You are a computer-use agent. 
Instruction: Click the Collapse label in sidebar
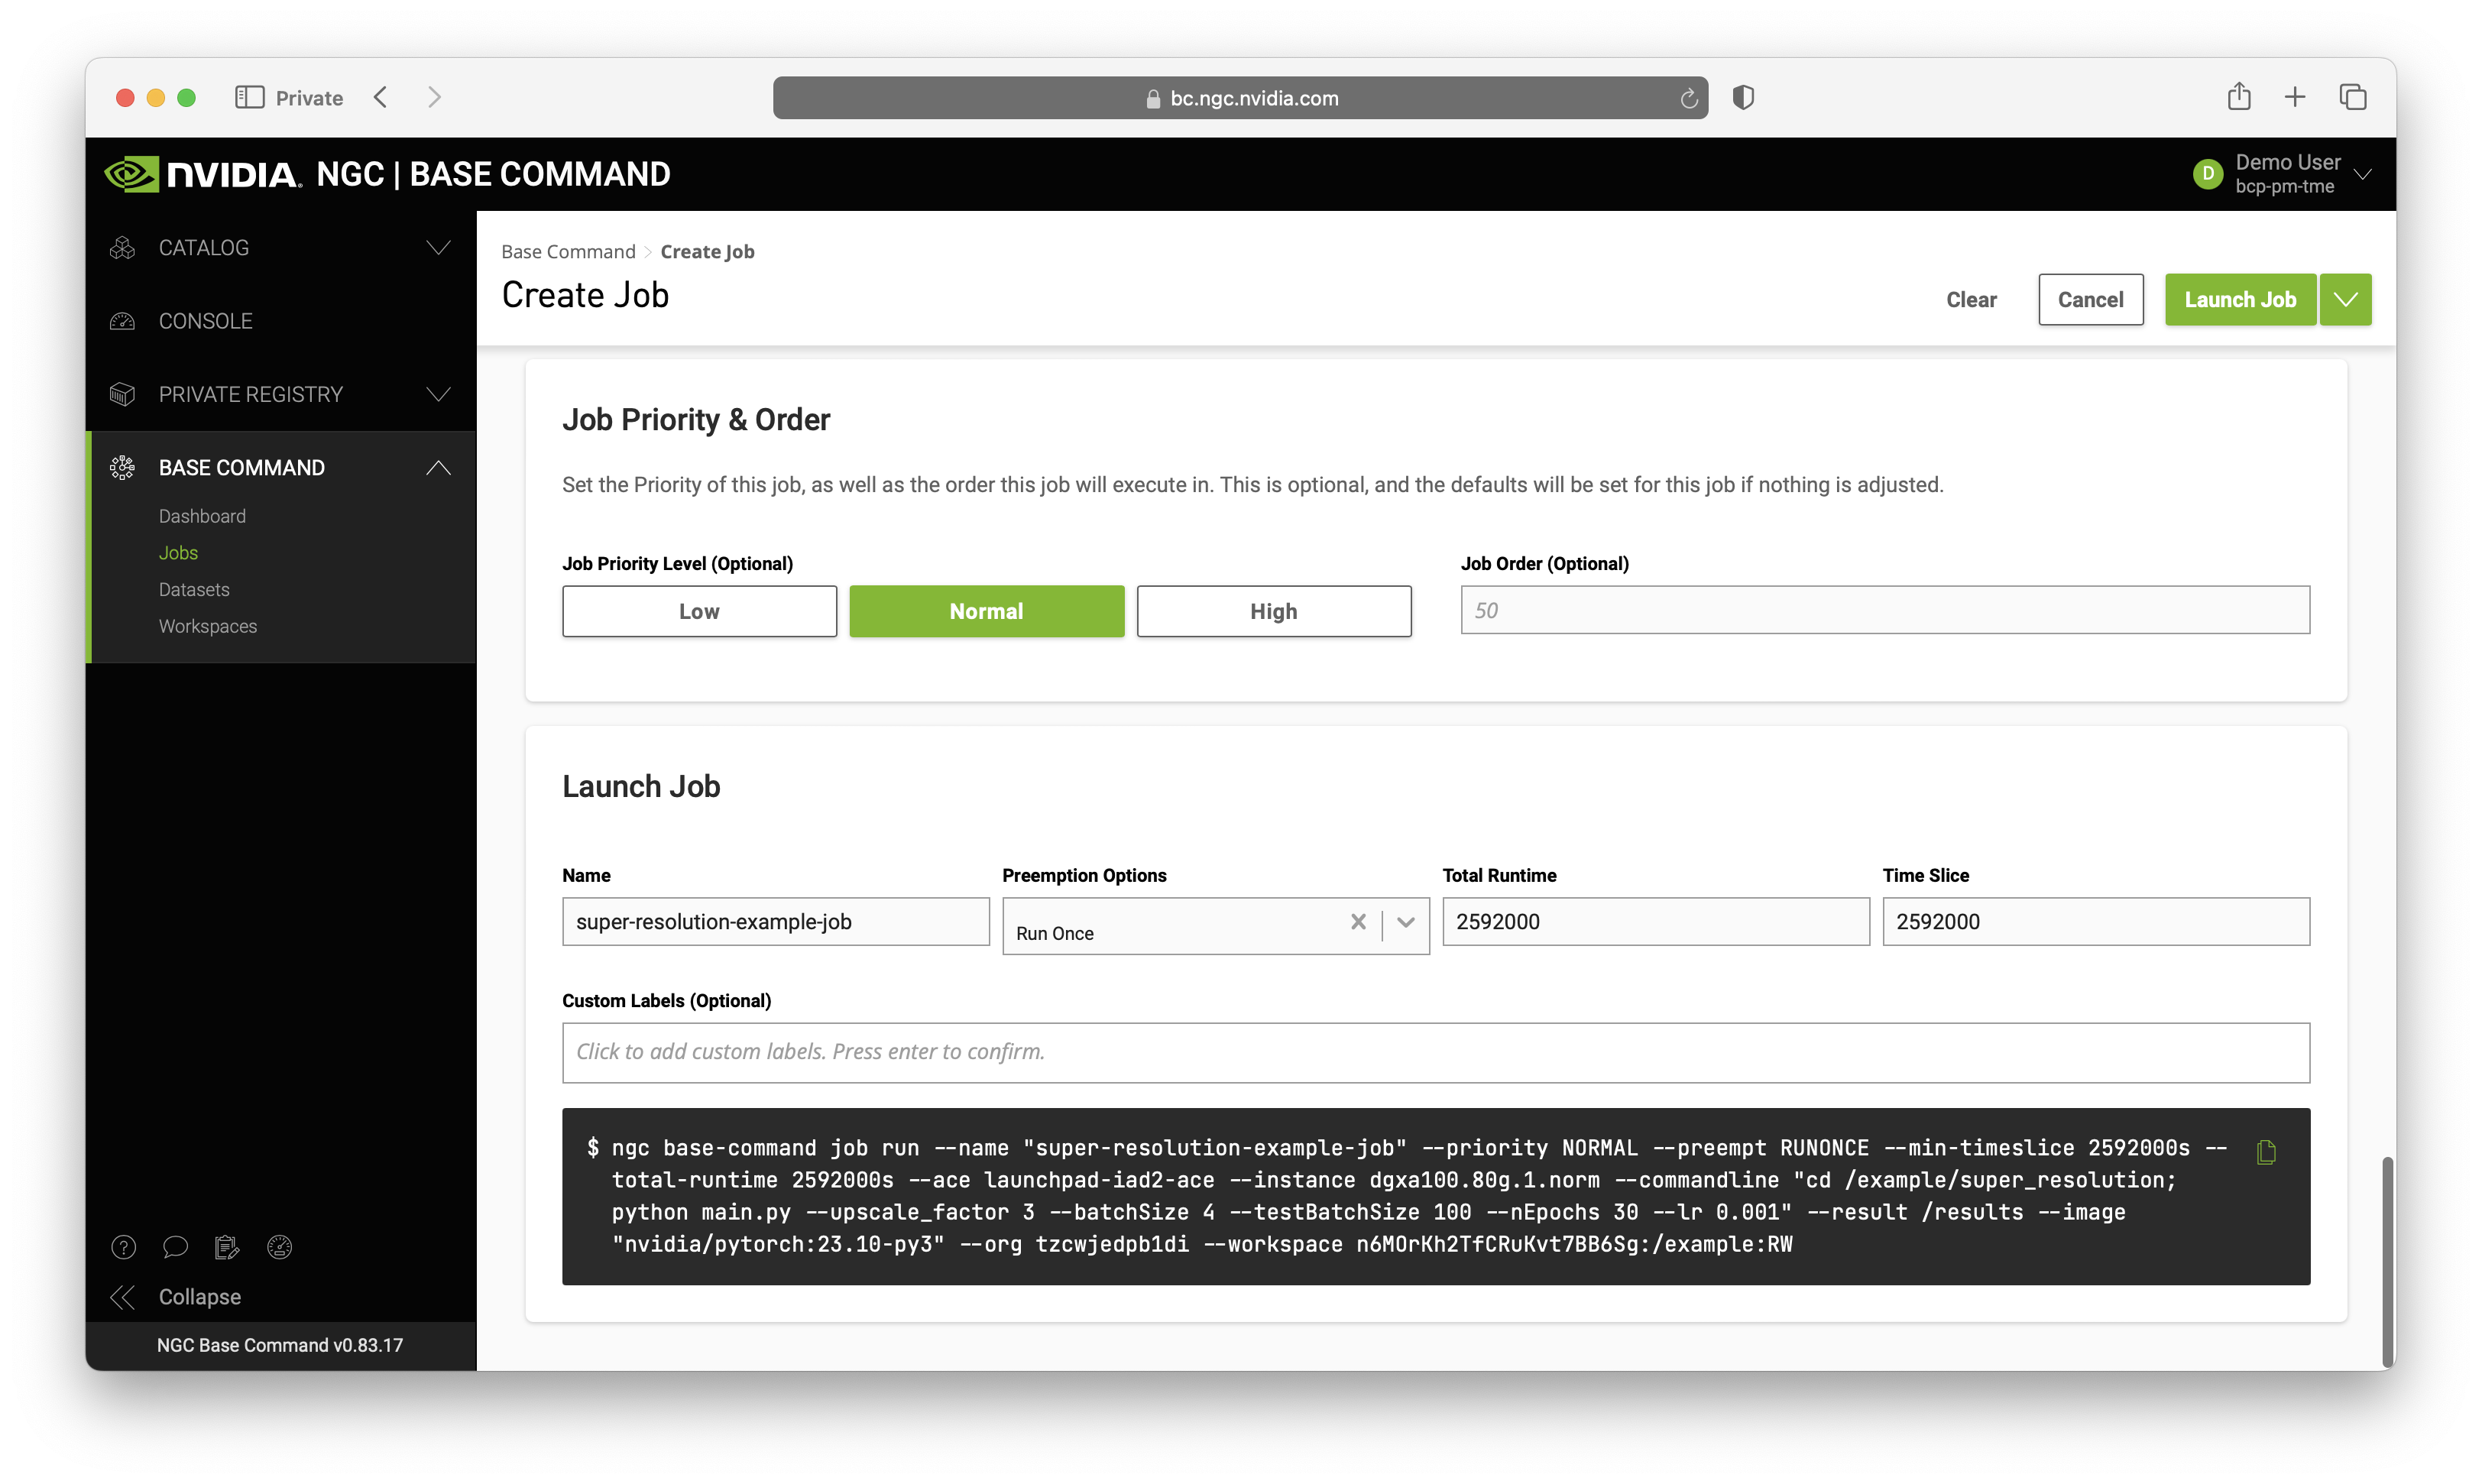pos(200,1296)
